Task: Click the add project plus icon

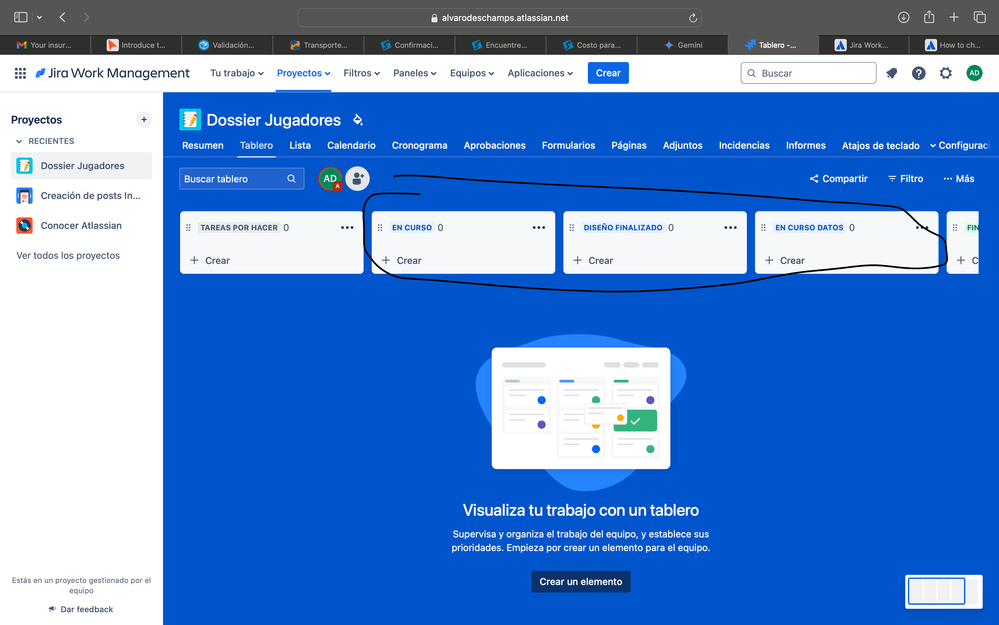Action: click(144, 120)
